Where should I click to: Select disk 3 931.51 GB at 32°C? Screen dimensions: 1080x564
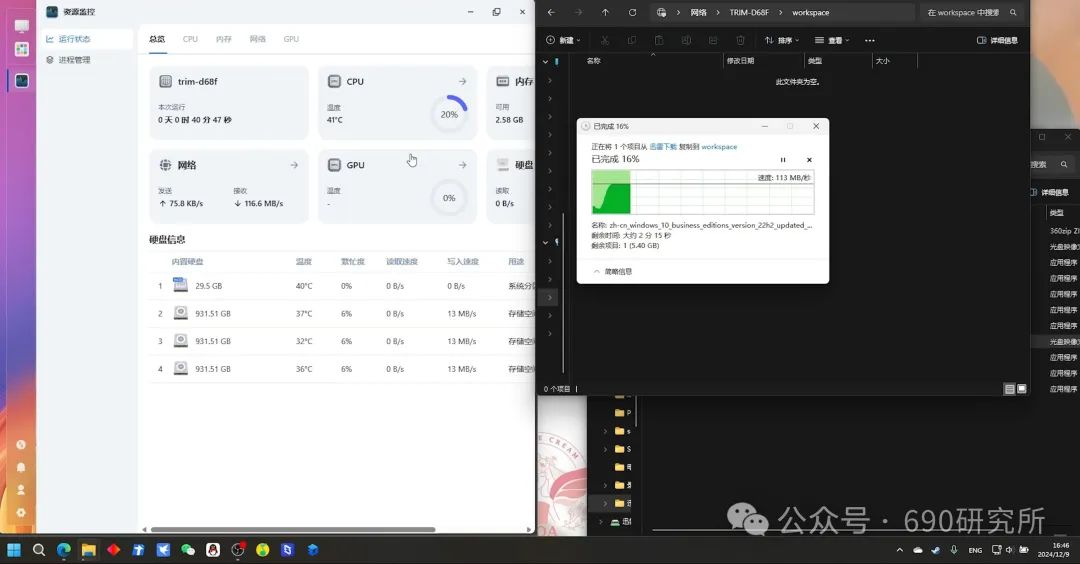[x=342, y=341]
